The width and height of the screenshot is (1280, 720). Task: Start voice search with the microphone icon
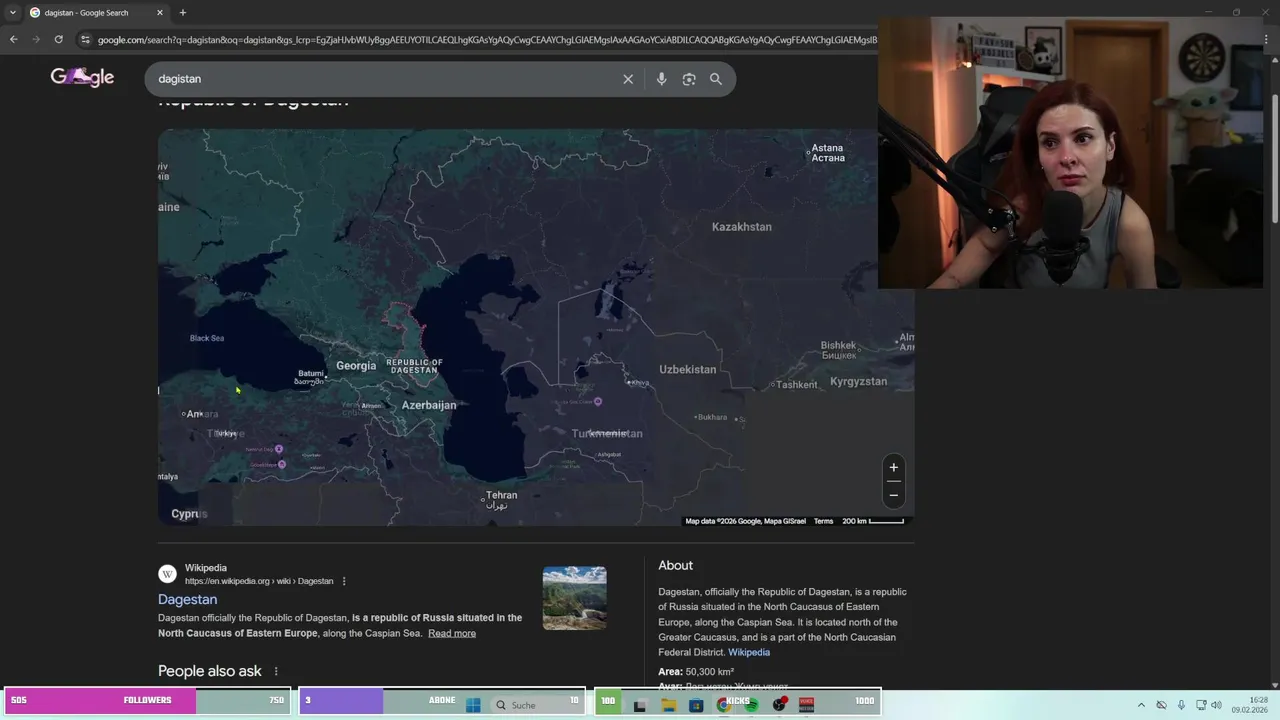(661, 79)
